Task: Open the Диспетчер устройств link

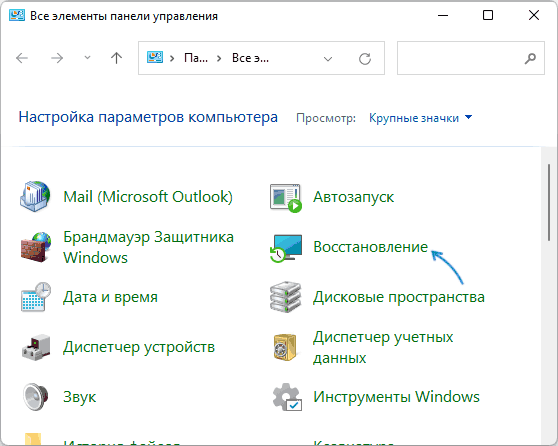Action: (x=139, y=347)
